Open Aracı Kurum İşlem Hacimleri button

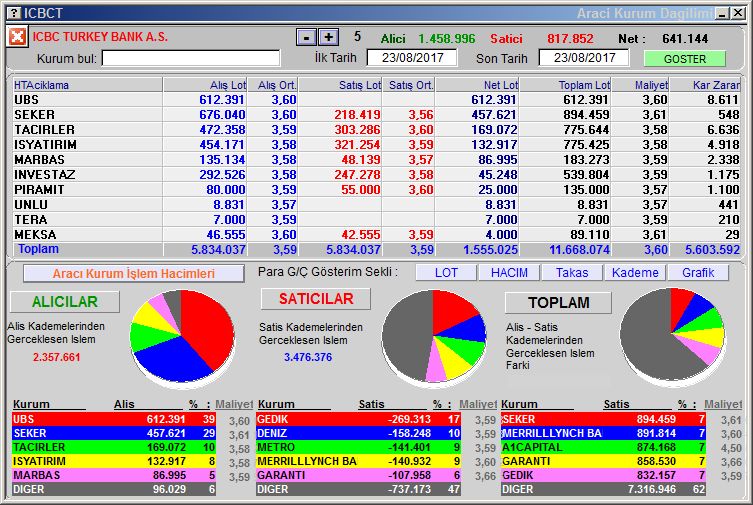134,274
